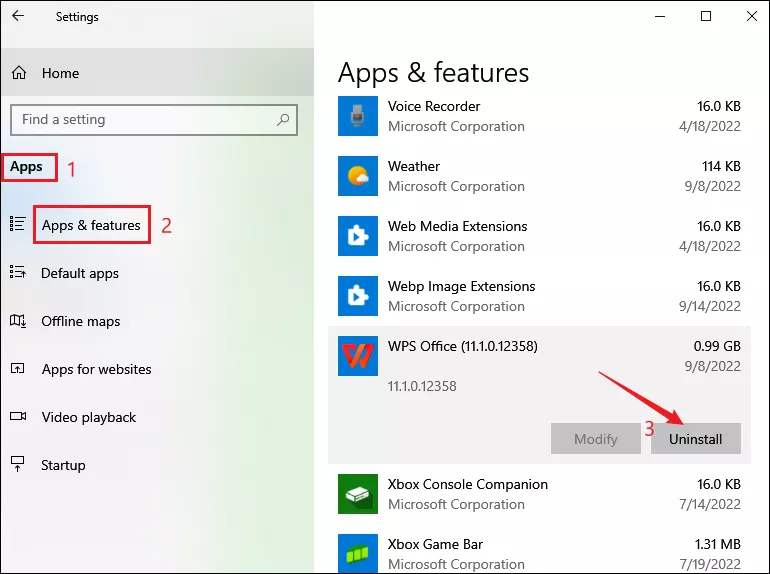This screenshot has height=574, width=770.
Task: Click the 1.31 MB size value
Action: point(717,544)
